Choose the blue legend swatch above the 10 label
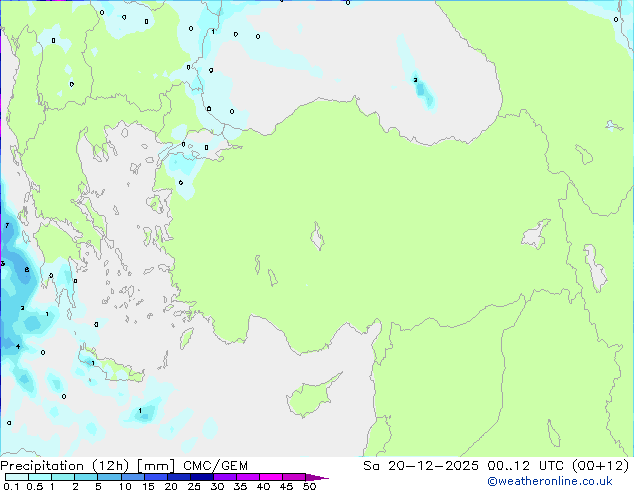 [133, 477]
